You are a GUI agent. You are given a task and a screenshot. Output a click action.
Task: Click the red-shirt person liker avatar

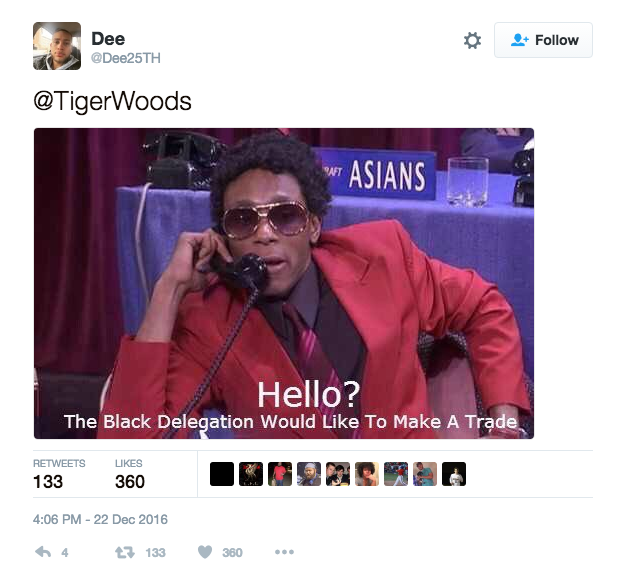coord(280,474)
